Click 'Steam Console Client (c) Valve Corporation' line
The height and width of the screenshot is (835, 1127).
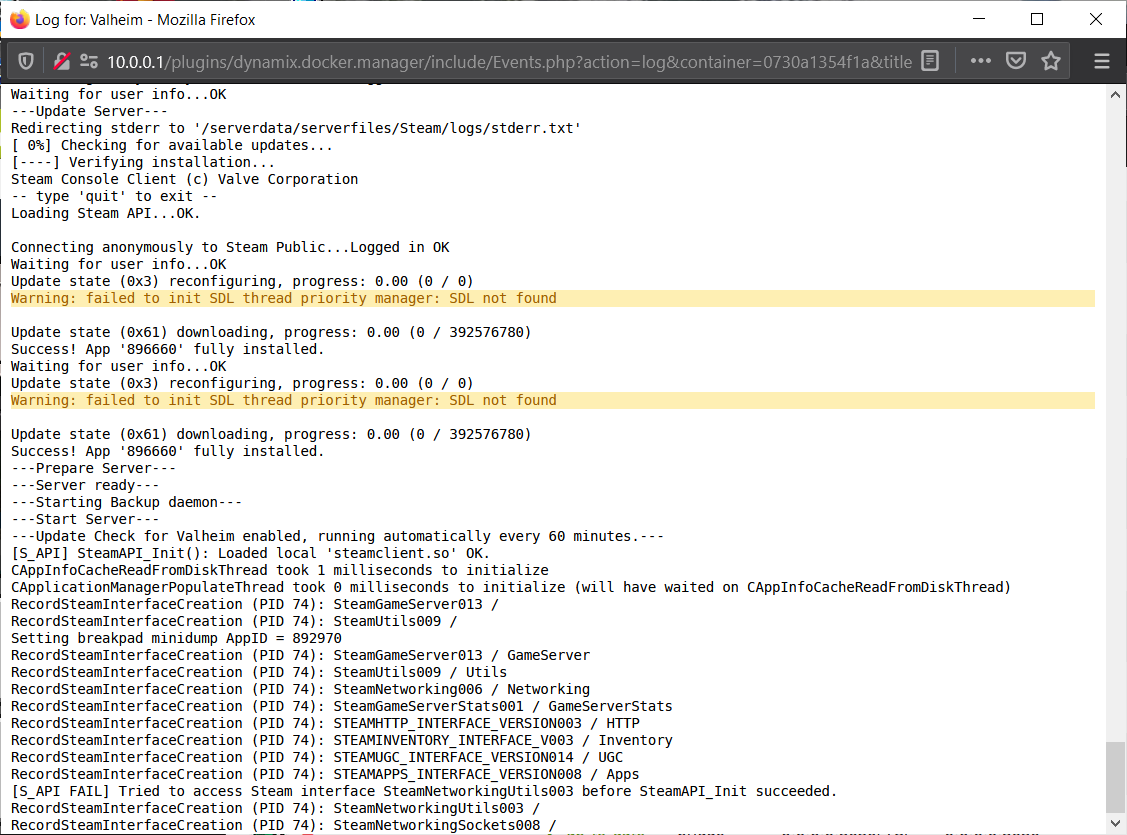pyautogui.click(x=184, y=180)
